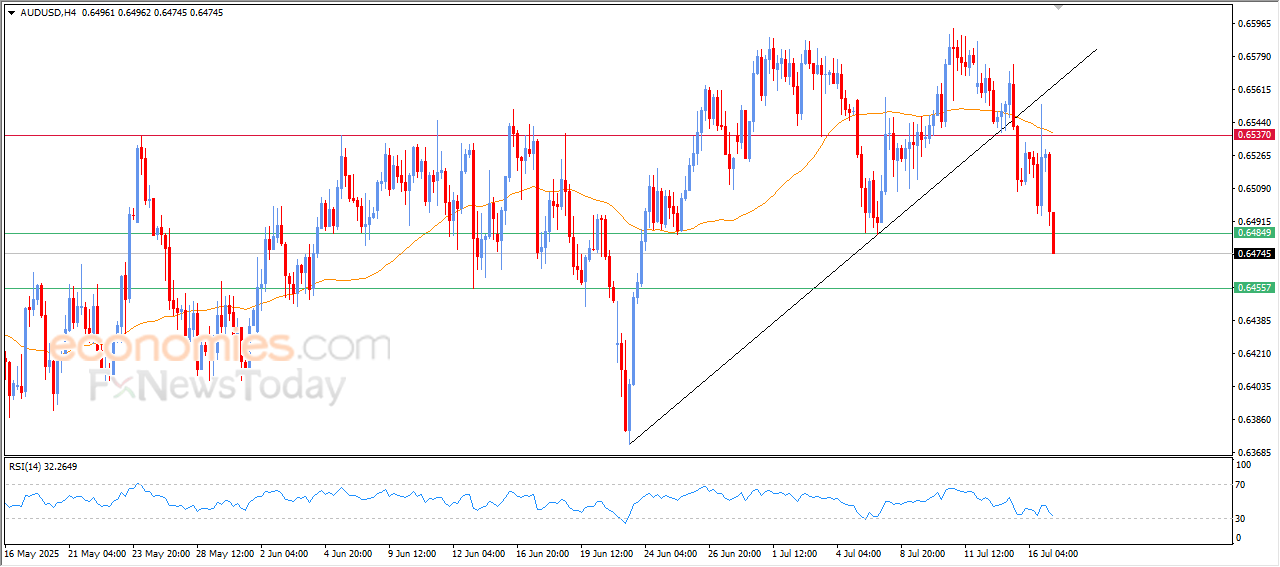Click the 23 May 20:00 time label
Image resolution: width=1280 pixels, height=567 pixels.
pos(162,552)
